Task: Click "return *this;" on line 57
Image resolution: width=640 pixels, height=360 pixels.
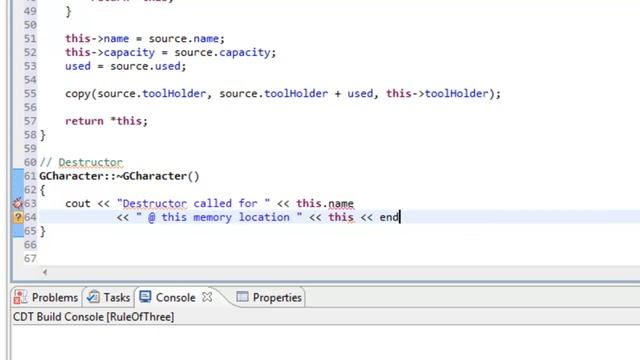Action: point(106,121)
